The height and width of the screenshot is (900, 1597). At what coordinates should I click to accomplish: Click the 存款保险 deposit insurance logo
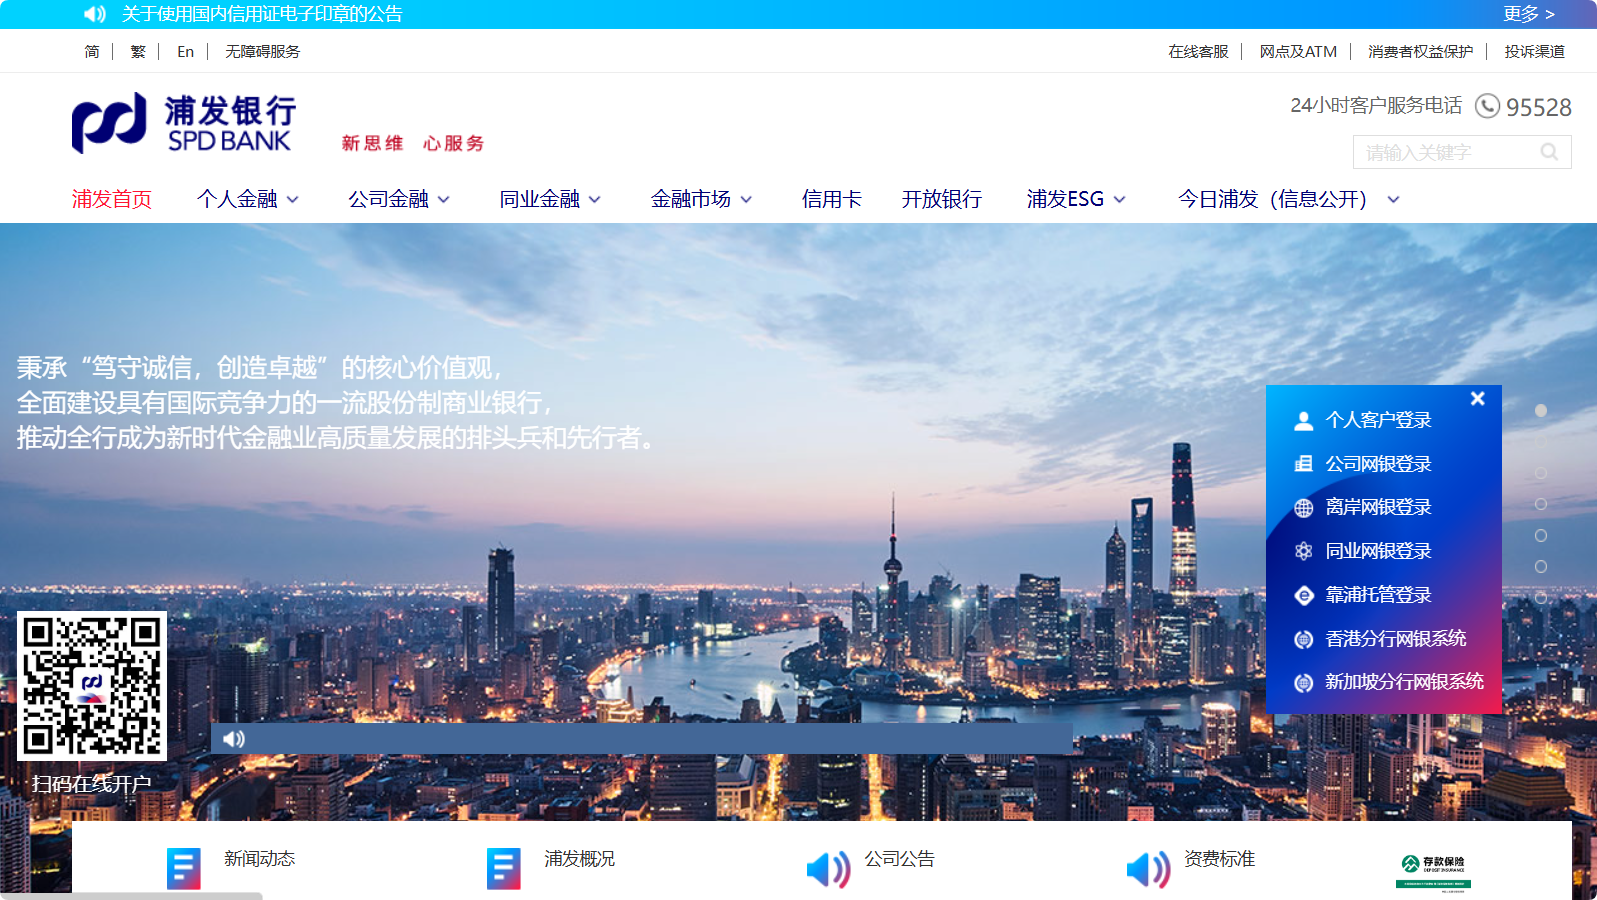(1433, 871)
